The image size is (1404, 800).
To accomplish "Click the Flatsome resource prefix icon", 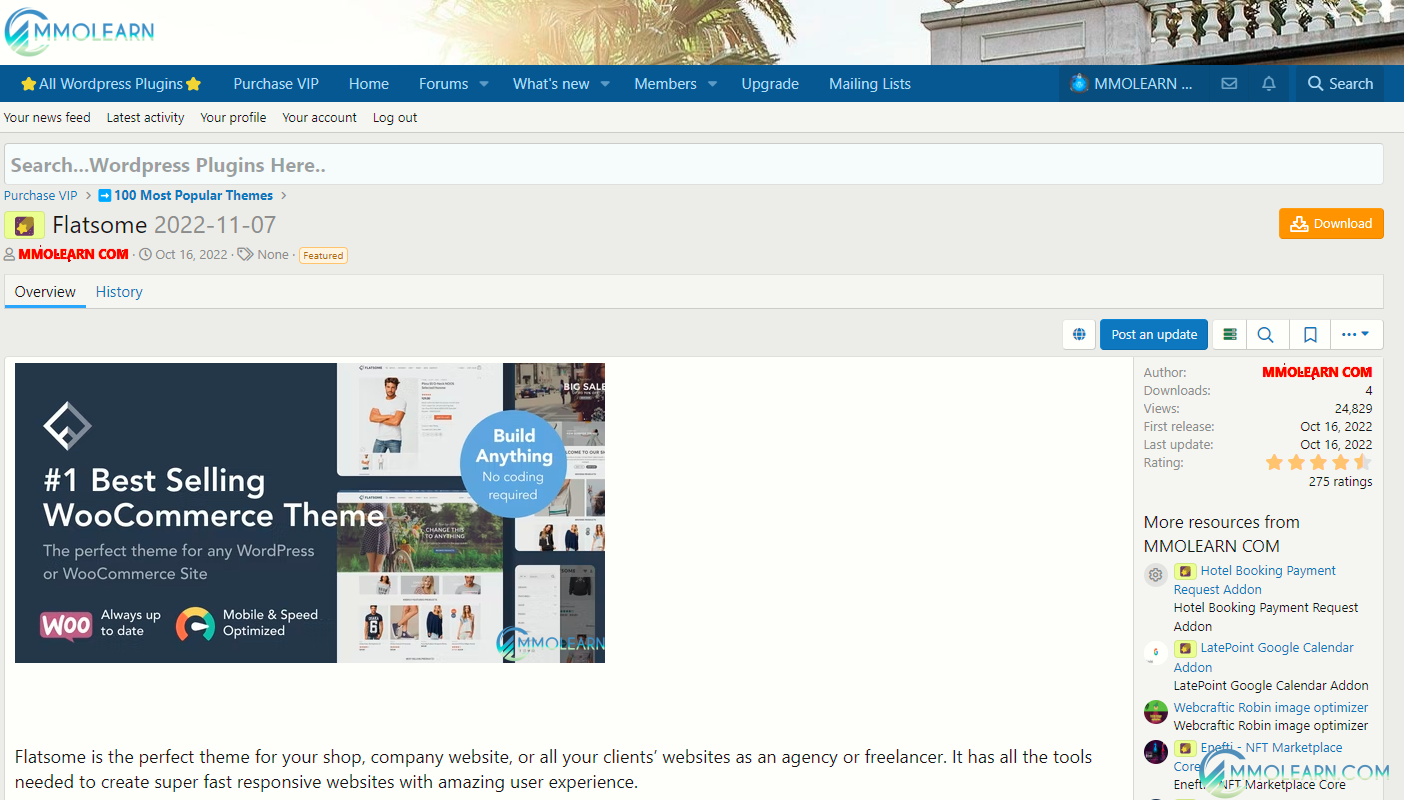I will point(25,225).
